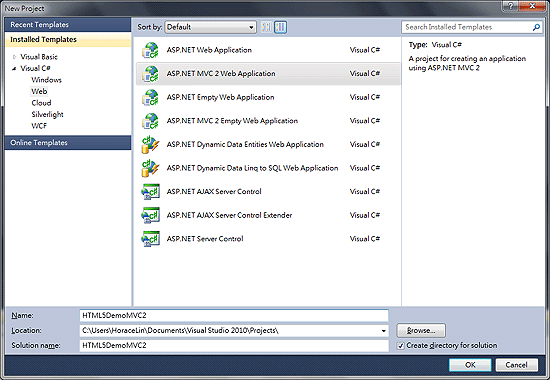Select 'ASP.NET Server Control' text

(205, 239)
